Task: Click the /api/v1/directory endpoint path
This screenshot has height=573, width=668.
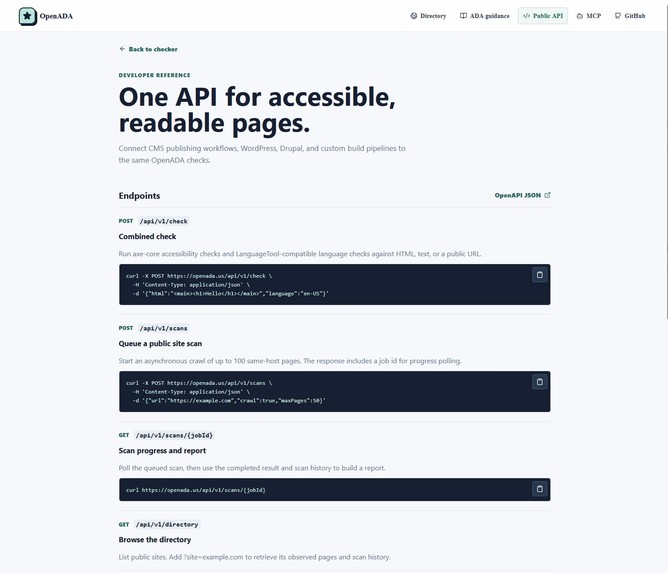Action: click(x=167, y=524)
